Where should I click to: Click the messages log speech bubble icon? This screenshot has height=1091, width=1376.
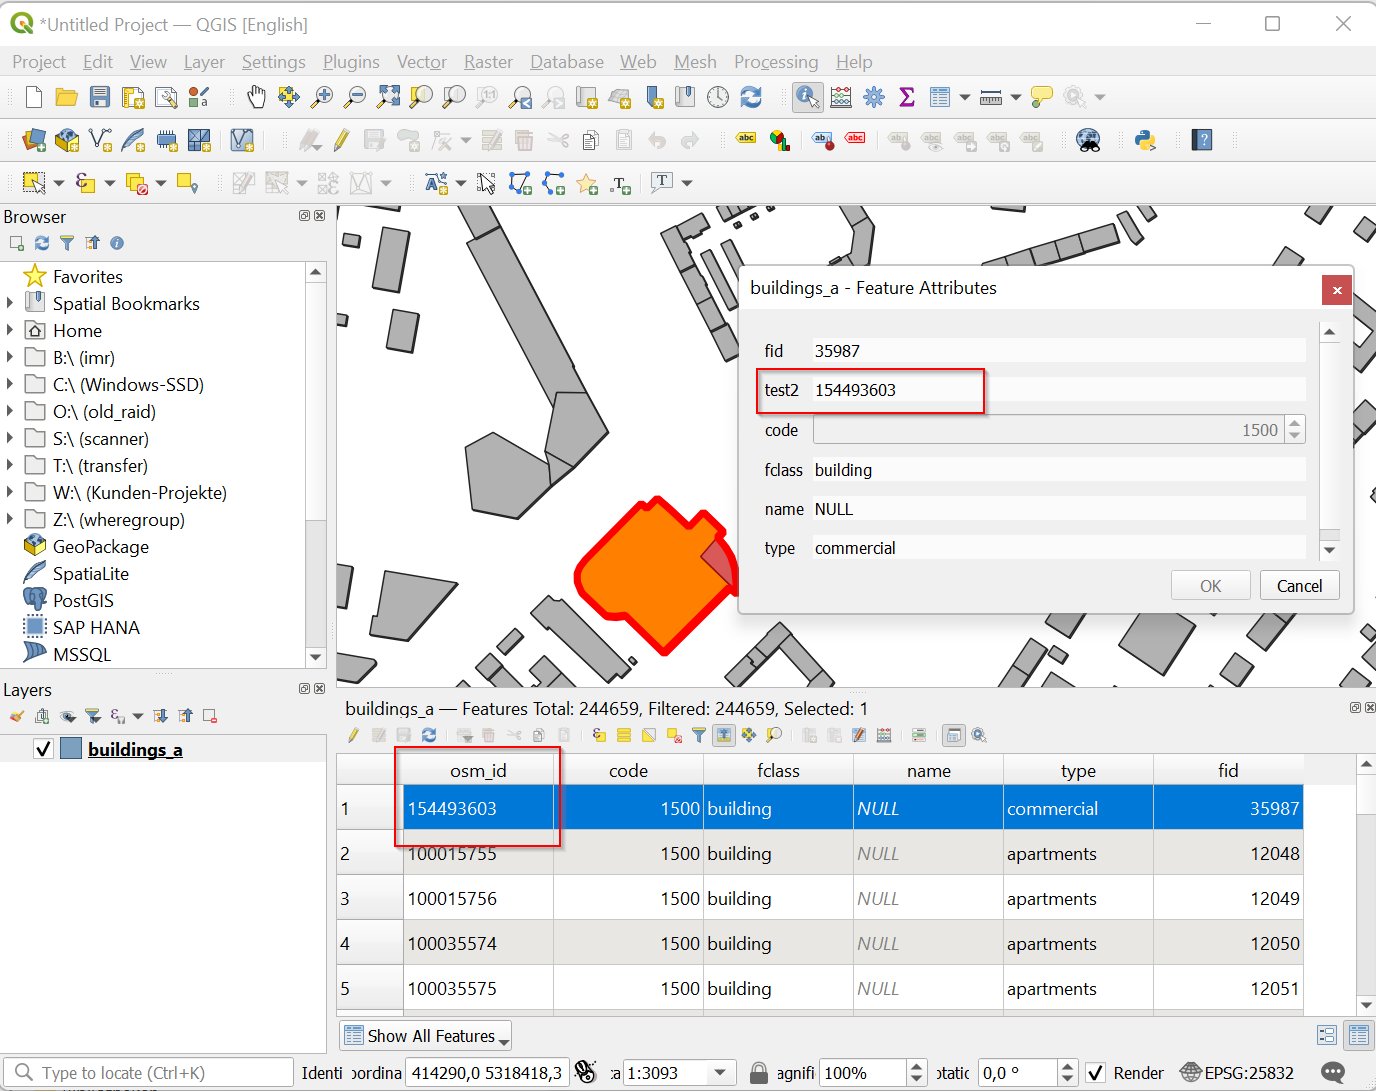coord(1333,1073)
